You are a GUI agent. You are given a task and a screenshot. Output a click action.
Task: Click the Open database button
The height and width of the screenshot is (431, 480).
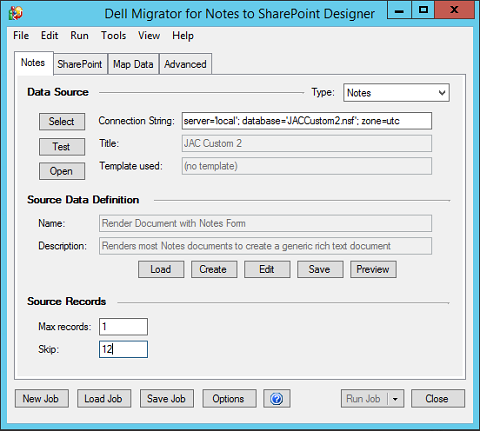coord(62,171)
